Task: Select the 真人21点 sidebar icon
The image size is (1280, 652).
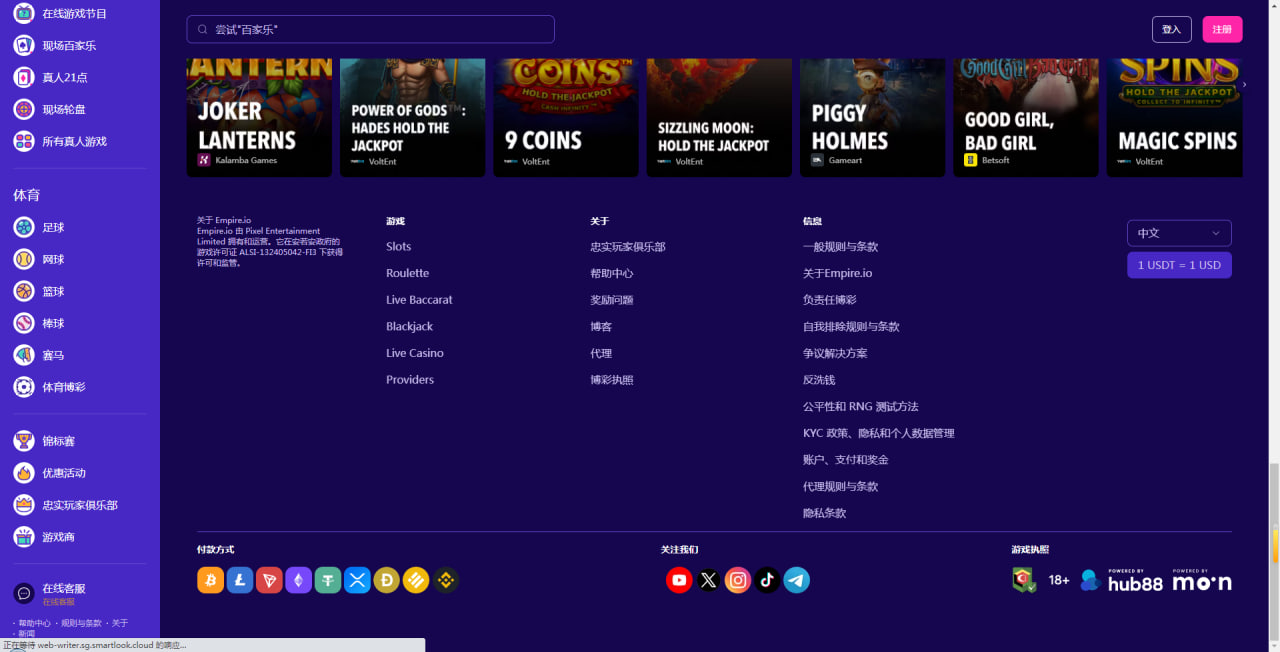Action: (24, 78)
